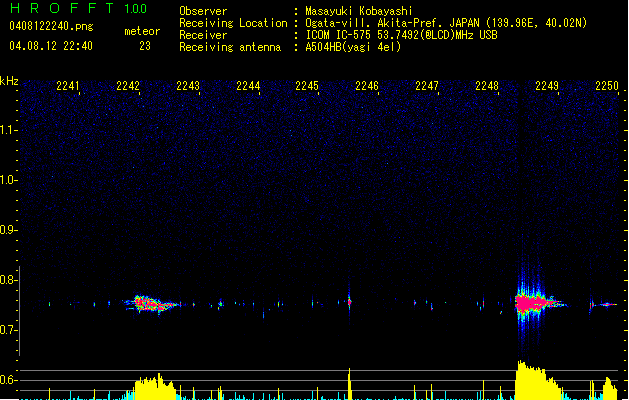Click the 2244 time axis marker
The height and width of the screenshot is (400, 629).
coord(248,86)
